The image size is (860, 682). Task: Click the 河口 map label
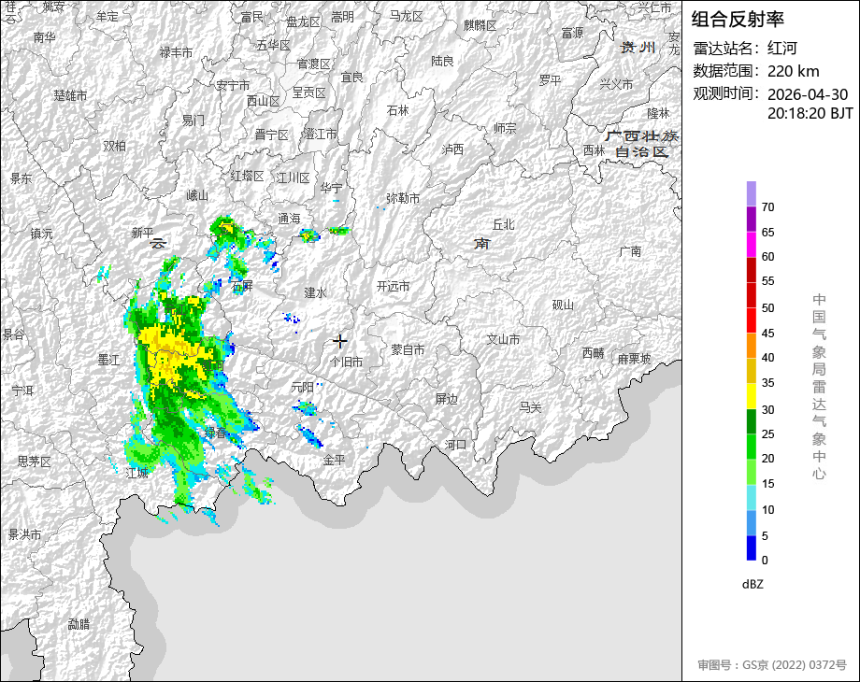[x=456, y=444]
